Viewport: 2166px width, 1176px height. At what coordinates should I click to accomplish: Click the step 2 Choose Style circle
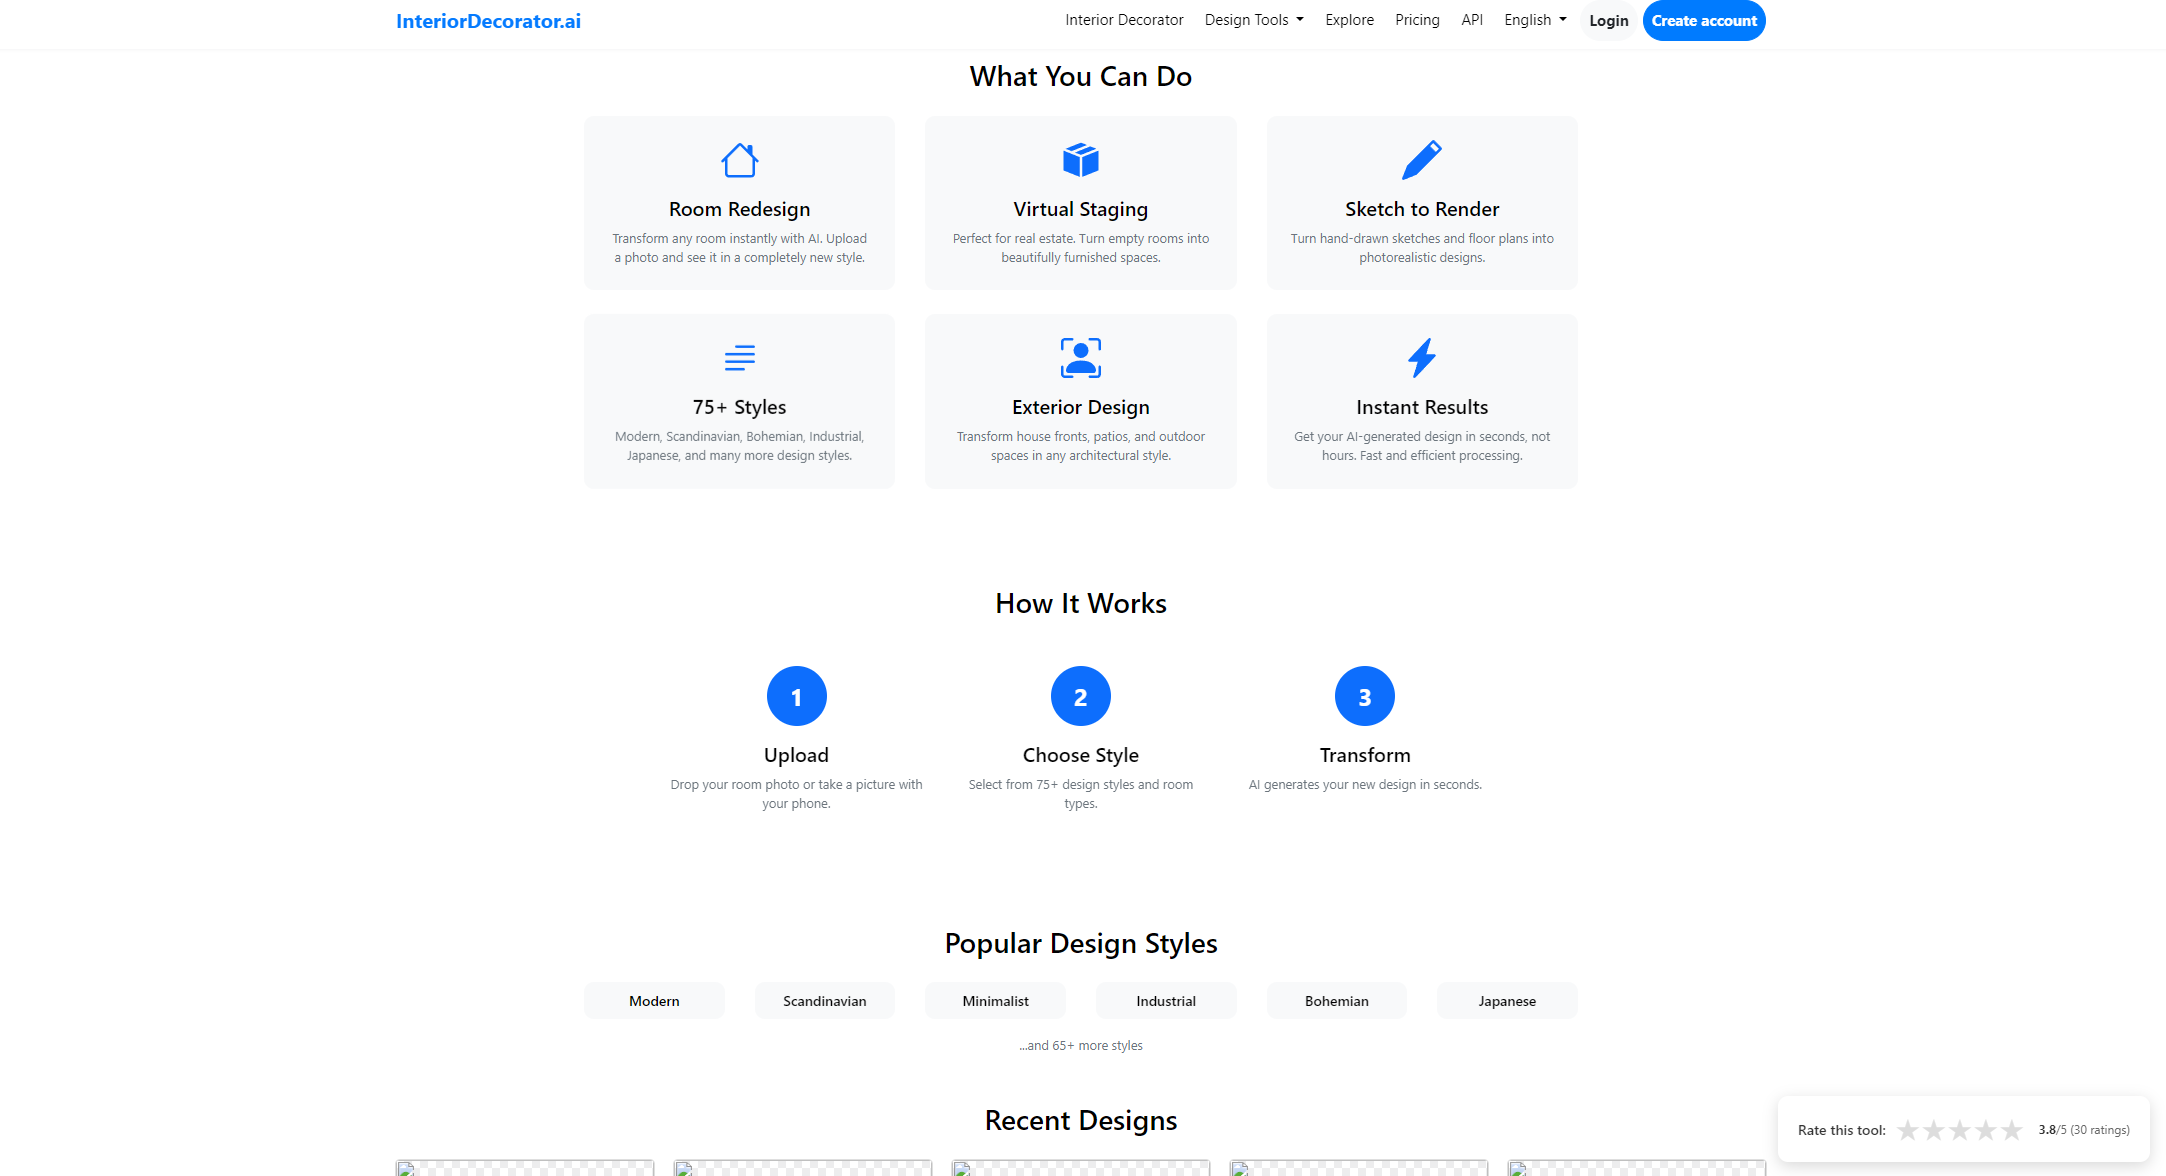coord(1080,696)
